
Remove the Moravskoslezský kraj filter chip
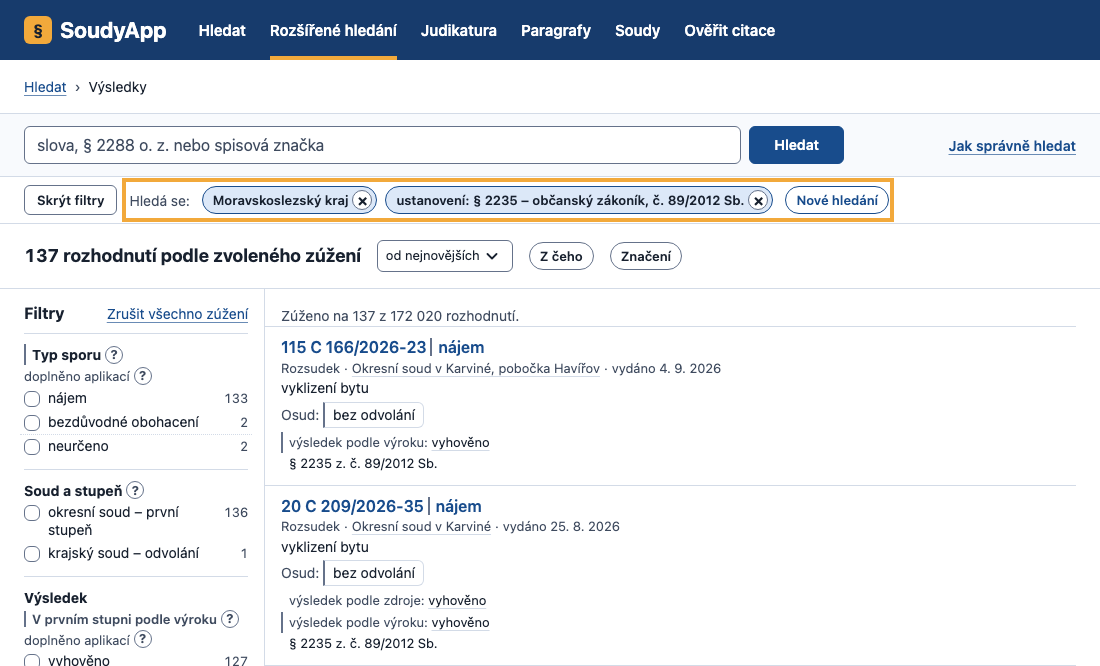click(362, 201)
